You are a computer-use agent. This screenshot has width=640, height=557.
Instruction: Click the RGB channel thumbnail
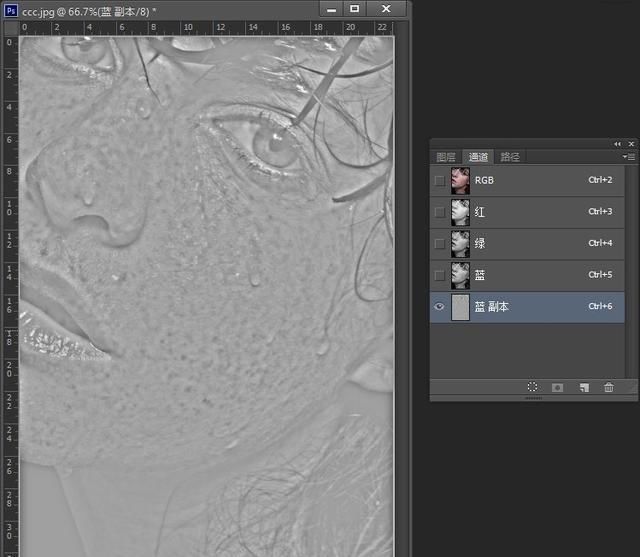pos(461,181)
